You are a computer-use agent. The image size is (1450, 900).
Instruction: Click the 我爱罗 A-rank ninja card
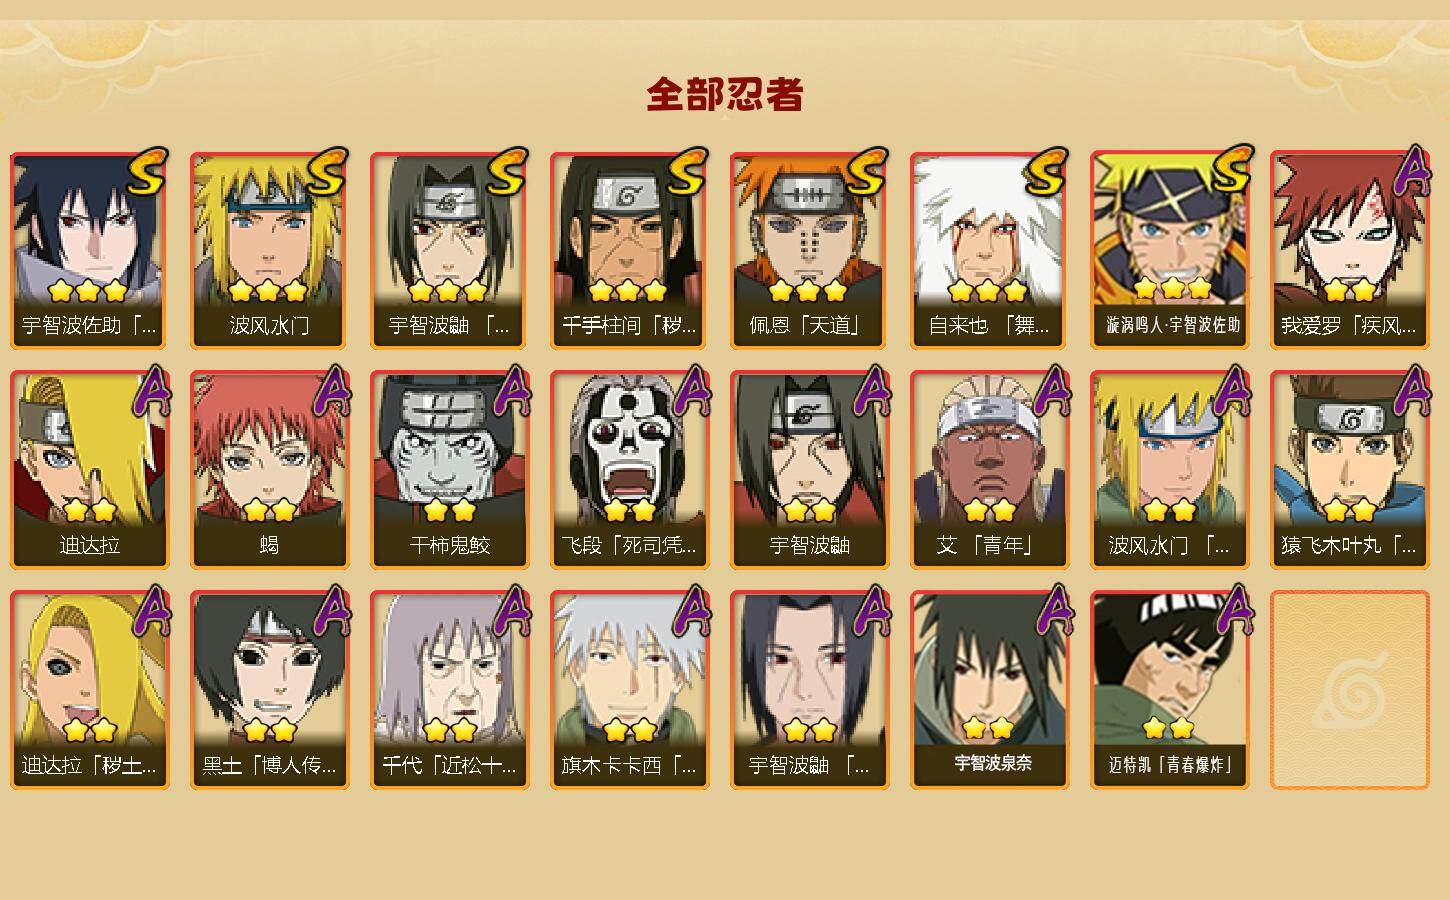click(x=1349, y=250)
